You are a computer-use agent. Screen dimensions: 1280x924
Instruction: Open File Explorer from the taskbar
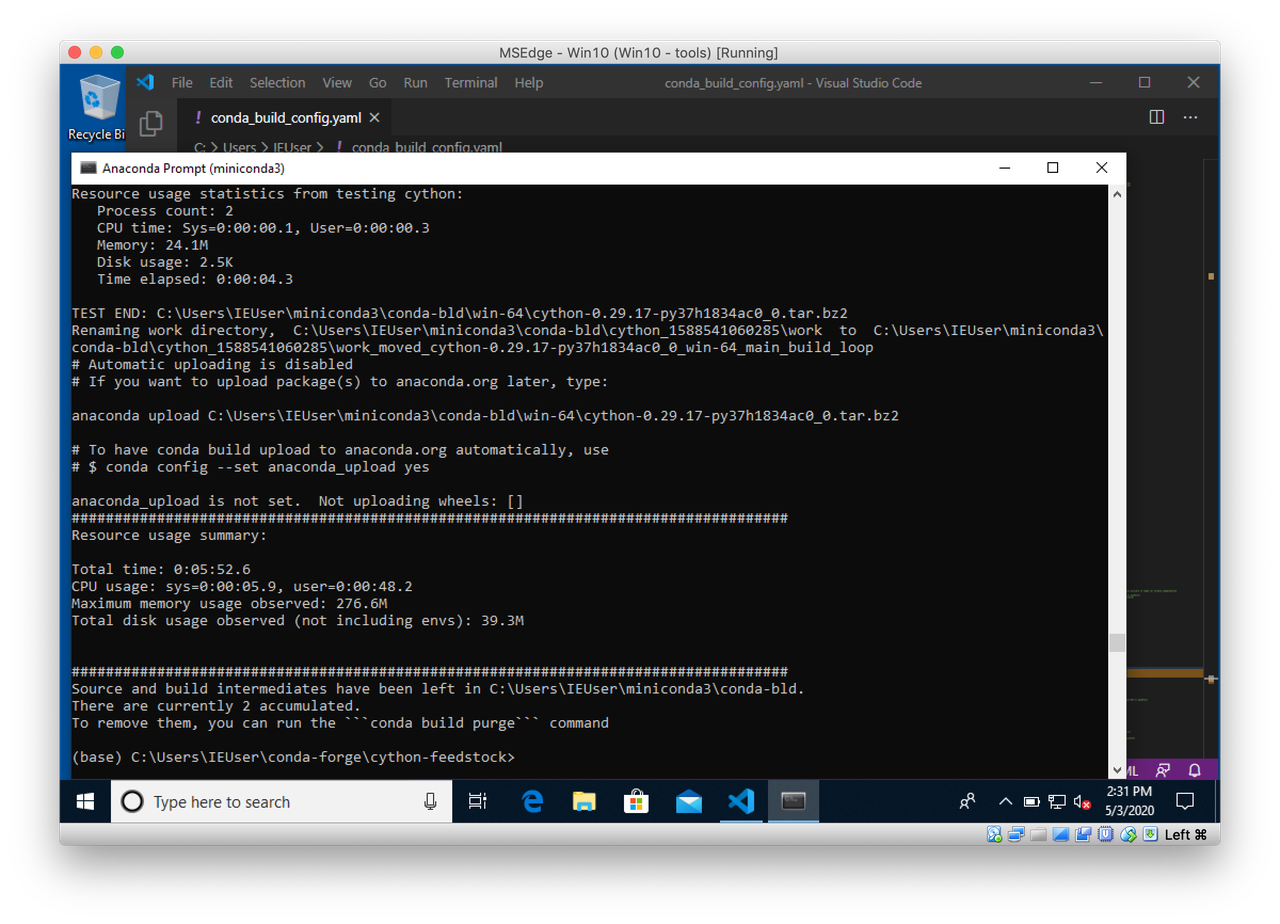(584, 801)
